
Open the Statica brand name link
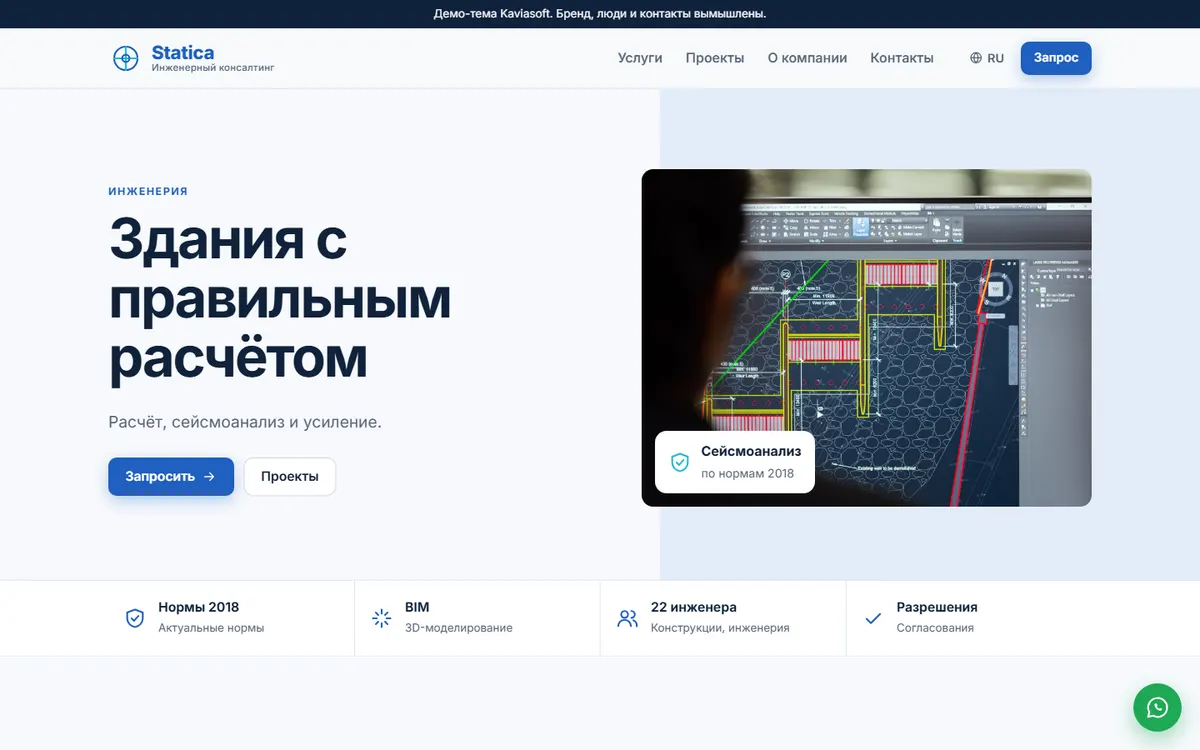click(x=183, y=52)
